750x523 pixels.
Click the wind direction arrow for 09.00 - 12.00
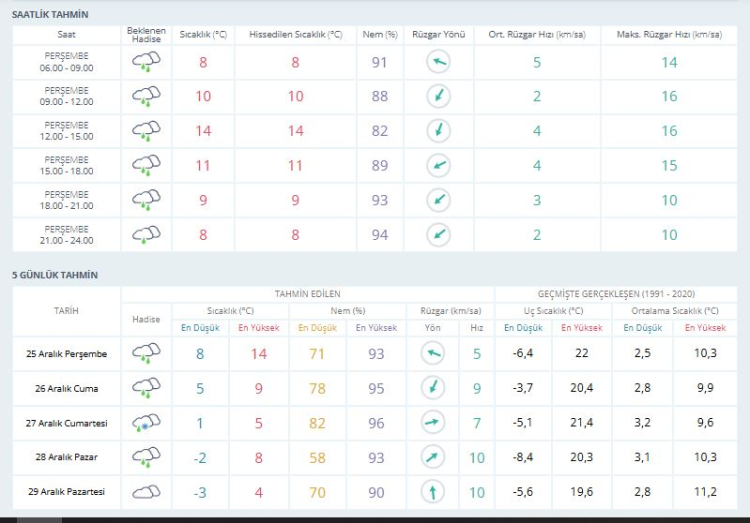438,97
